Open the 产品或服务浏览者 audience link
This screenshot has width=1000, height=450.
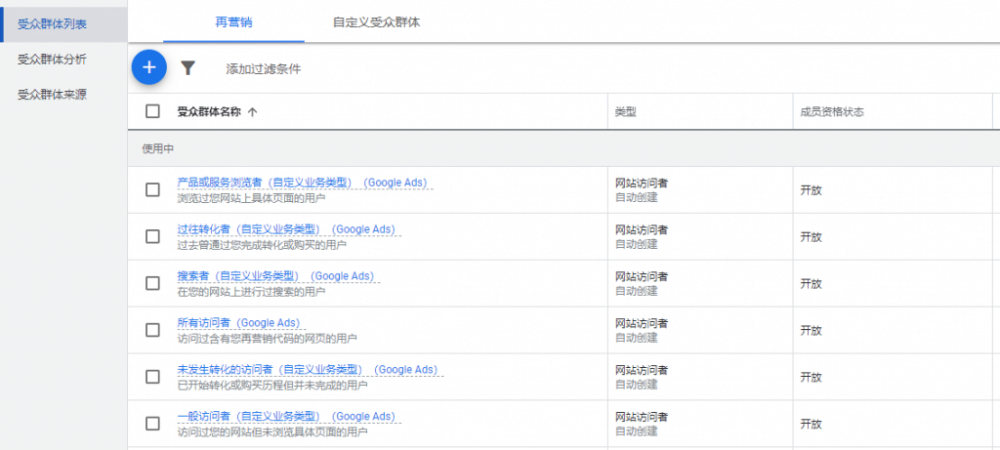pos(265,182)
